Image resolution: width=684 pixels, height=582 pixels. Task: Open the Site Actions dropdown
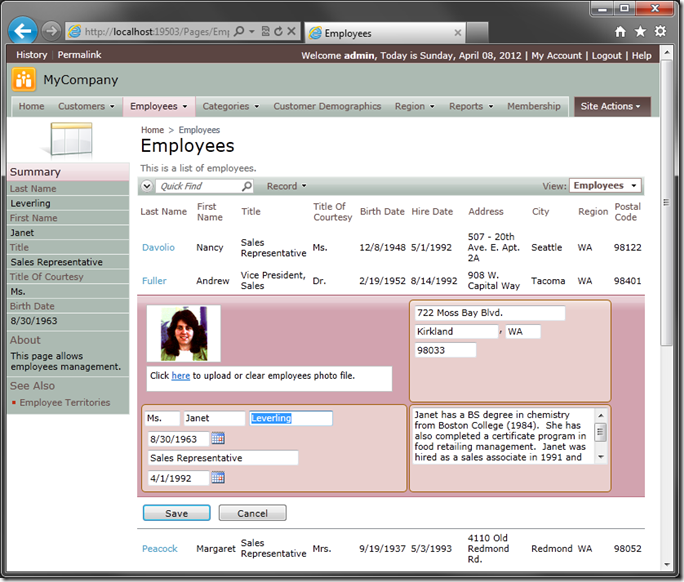pyautogui.click(x=612, y=106)
